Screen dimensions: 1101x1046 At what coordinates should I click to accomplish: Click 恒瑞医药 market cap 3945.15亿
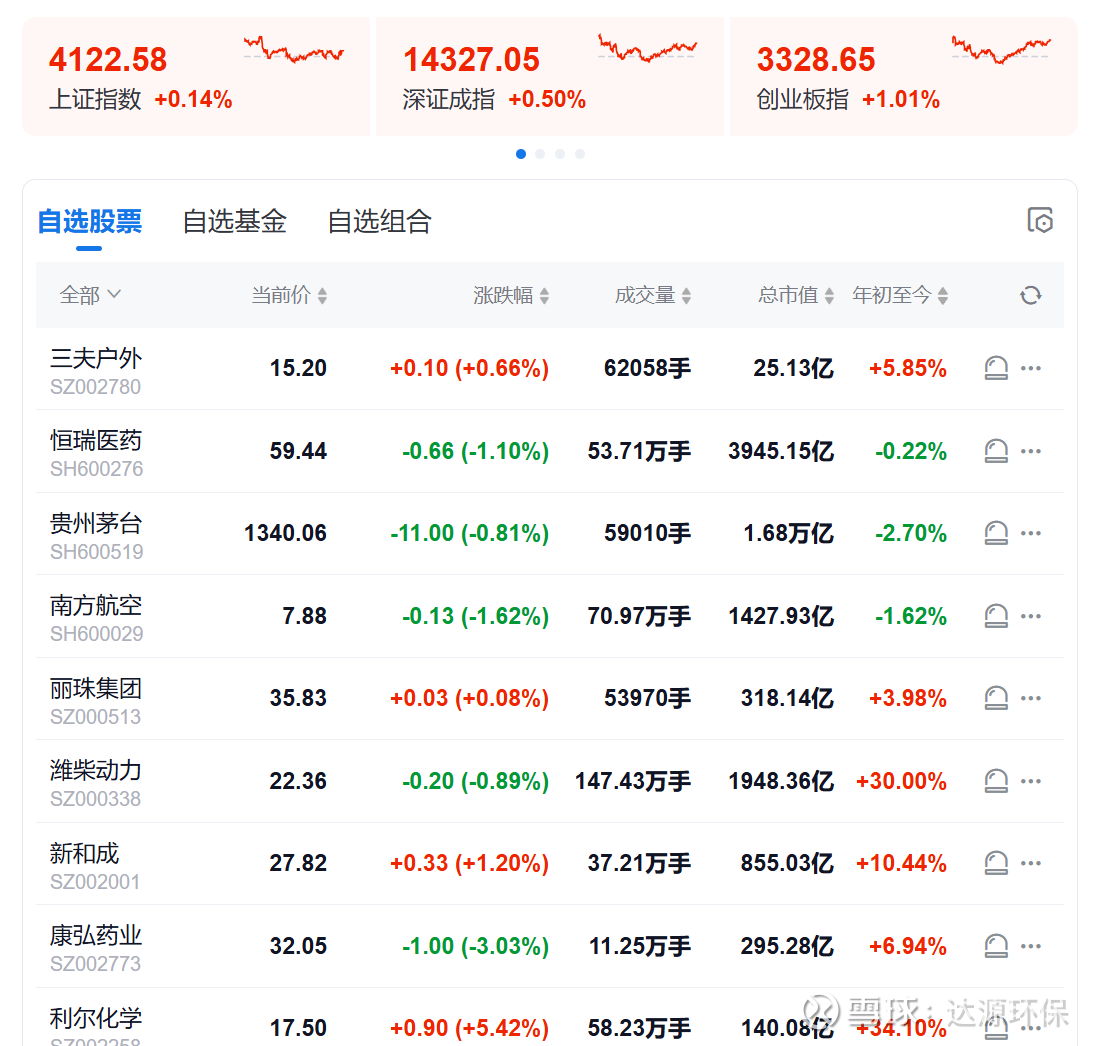(781, 451)
